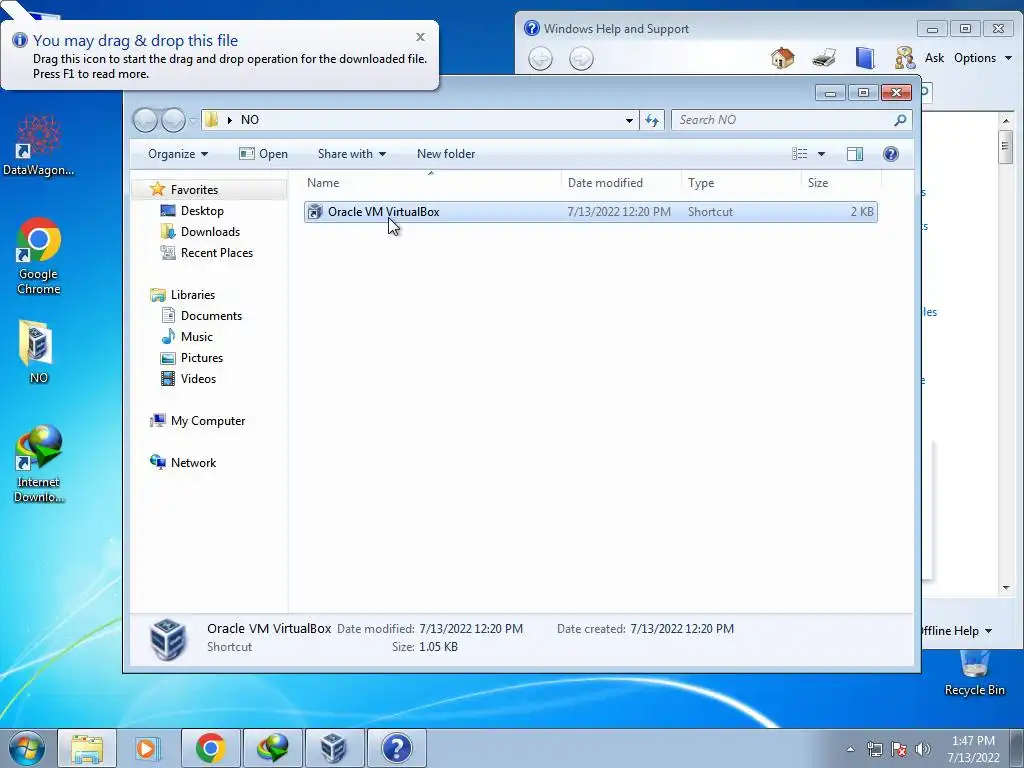1024x768 pixels.
Task: Open Help and Support taskbar icon
Action: pos(396,748)
